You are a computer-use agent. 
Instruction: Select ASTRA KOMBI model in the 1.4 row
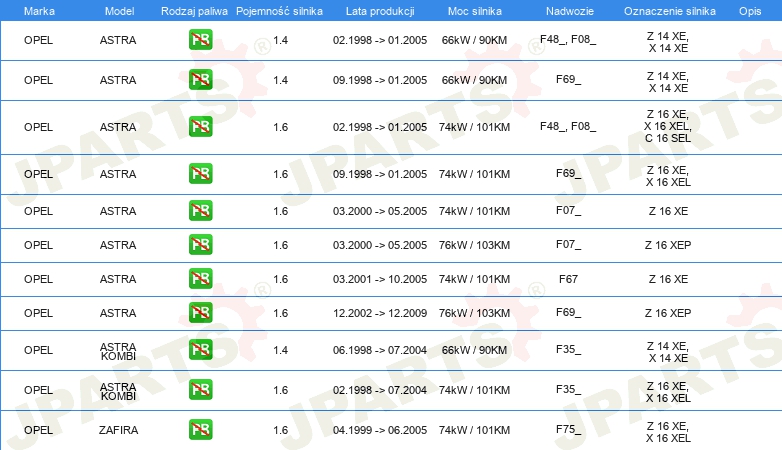[118, 351]
